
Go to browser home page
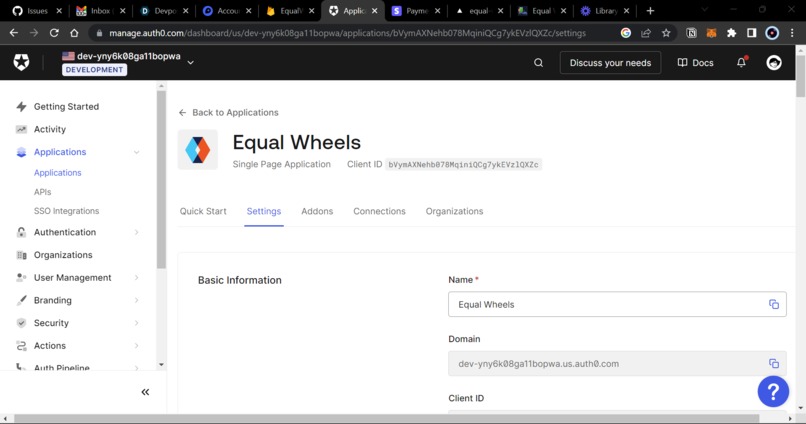[74, 33]
